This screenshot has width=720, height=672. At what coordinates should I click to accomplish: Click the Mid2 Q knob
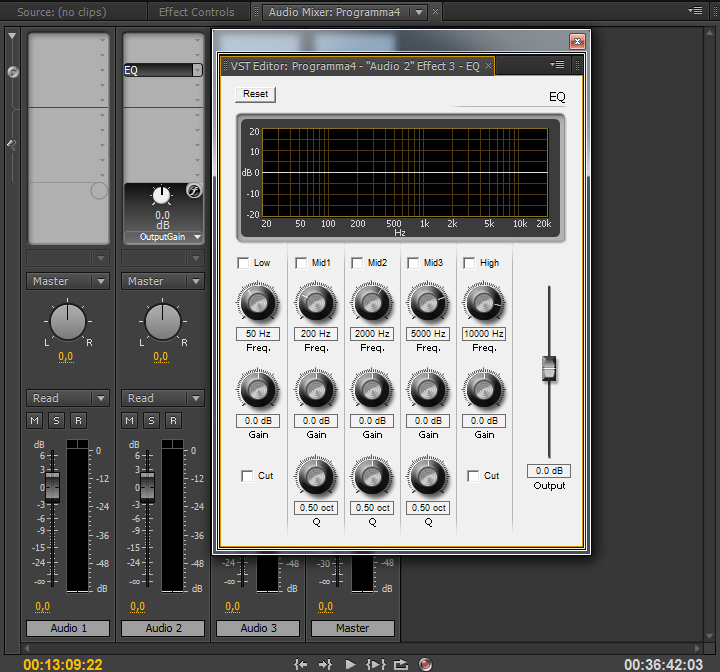(372, 477)
